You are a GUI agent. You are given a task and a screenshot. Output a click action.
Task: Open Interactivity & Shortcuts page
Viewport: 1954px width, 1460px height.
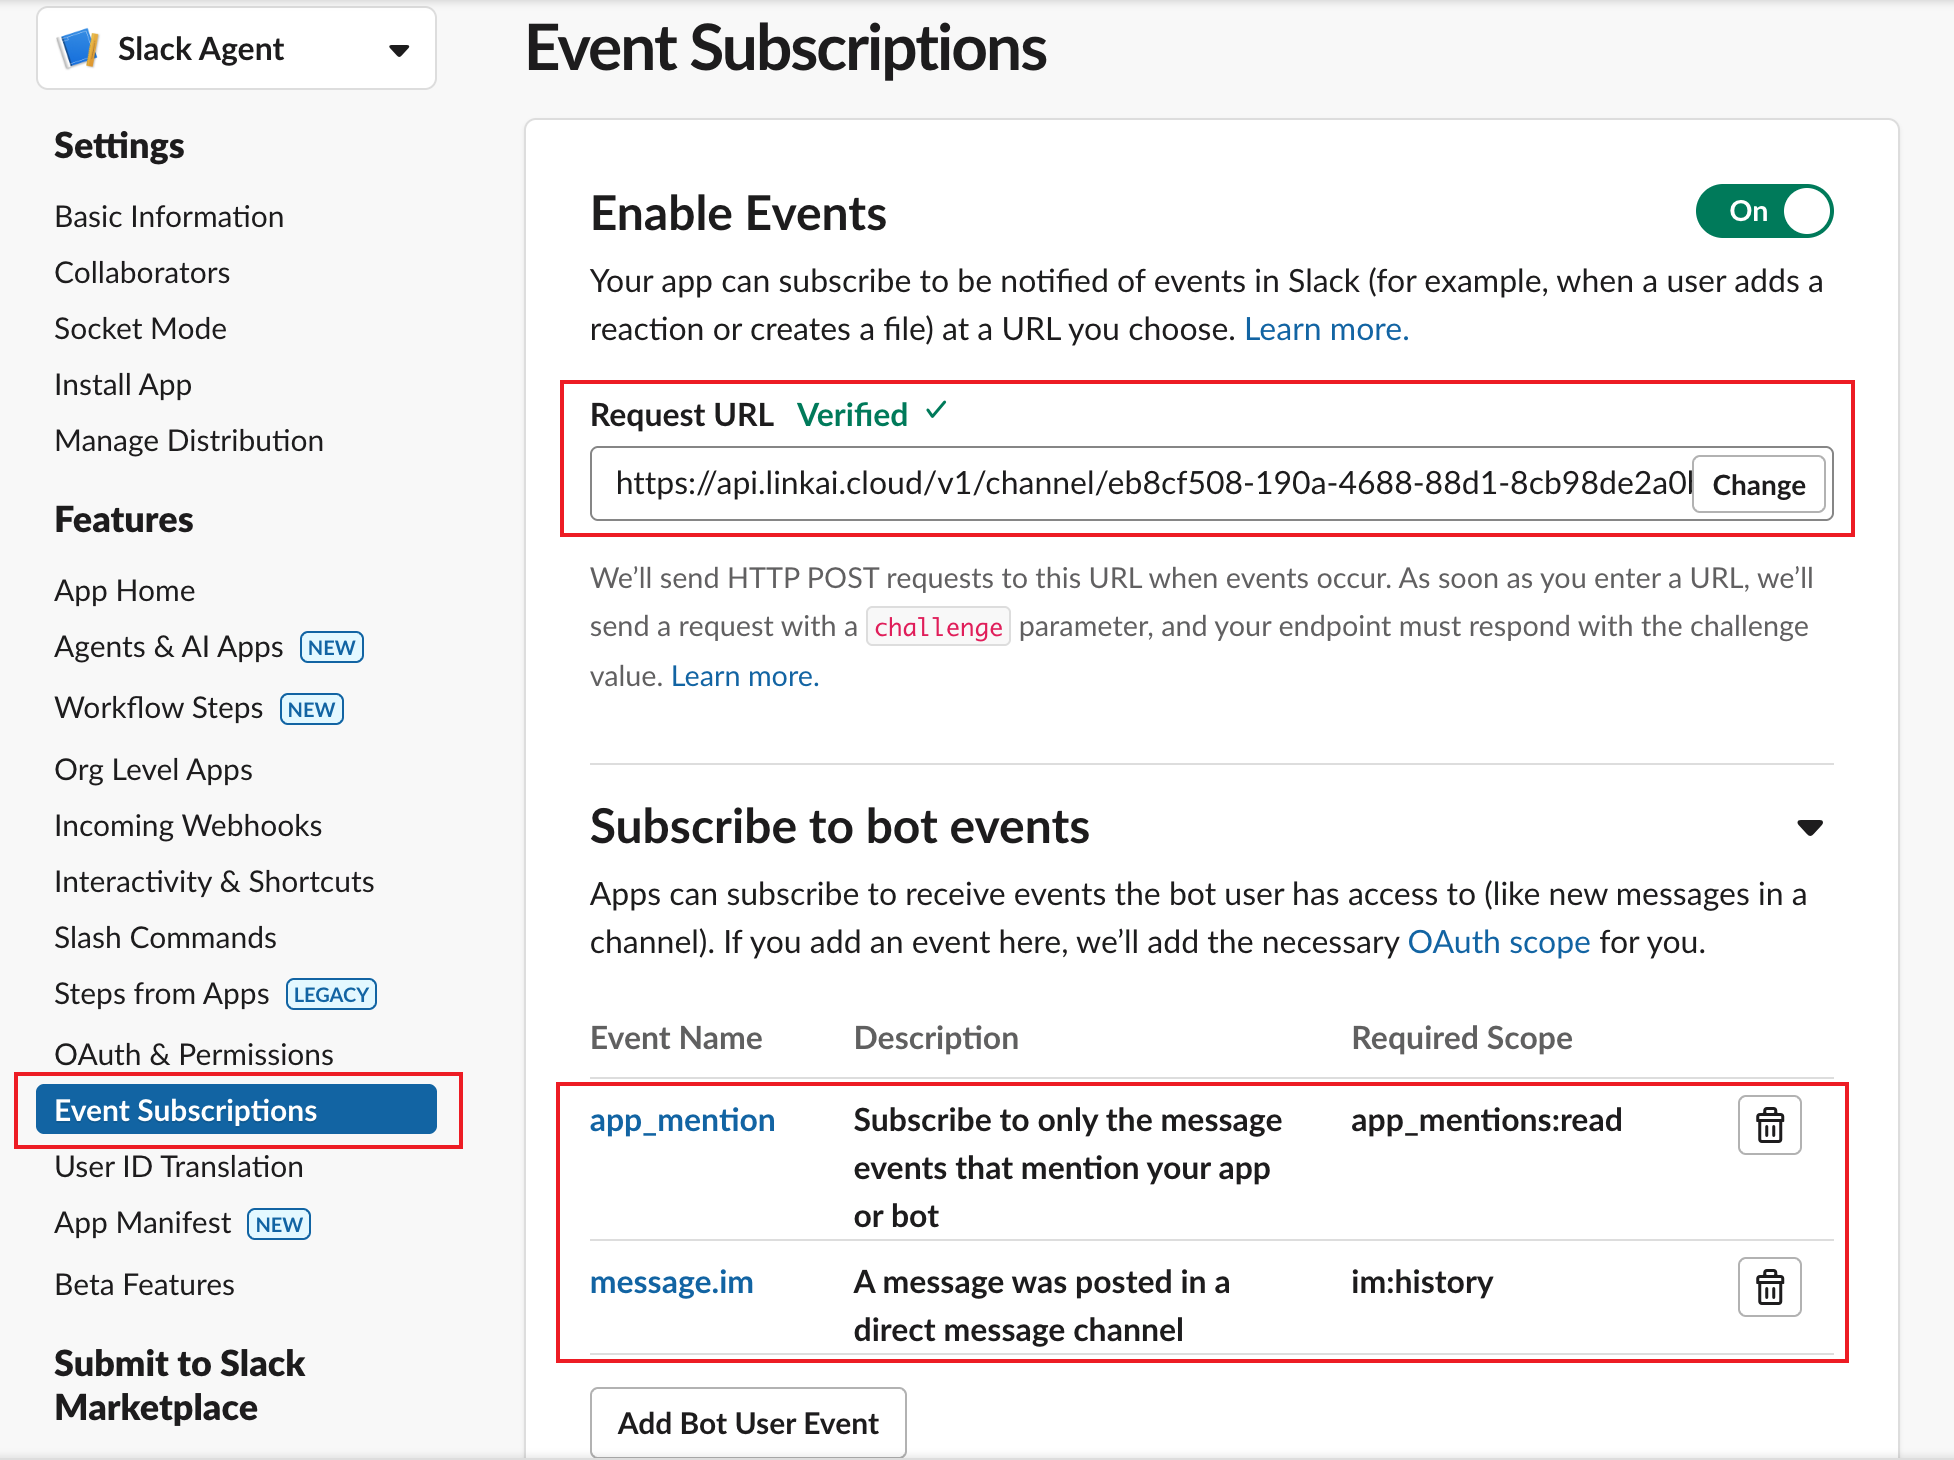[x=214, y=882]
